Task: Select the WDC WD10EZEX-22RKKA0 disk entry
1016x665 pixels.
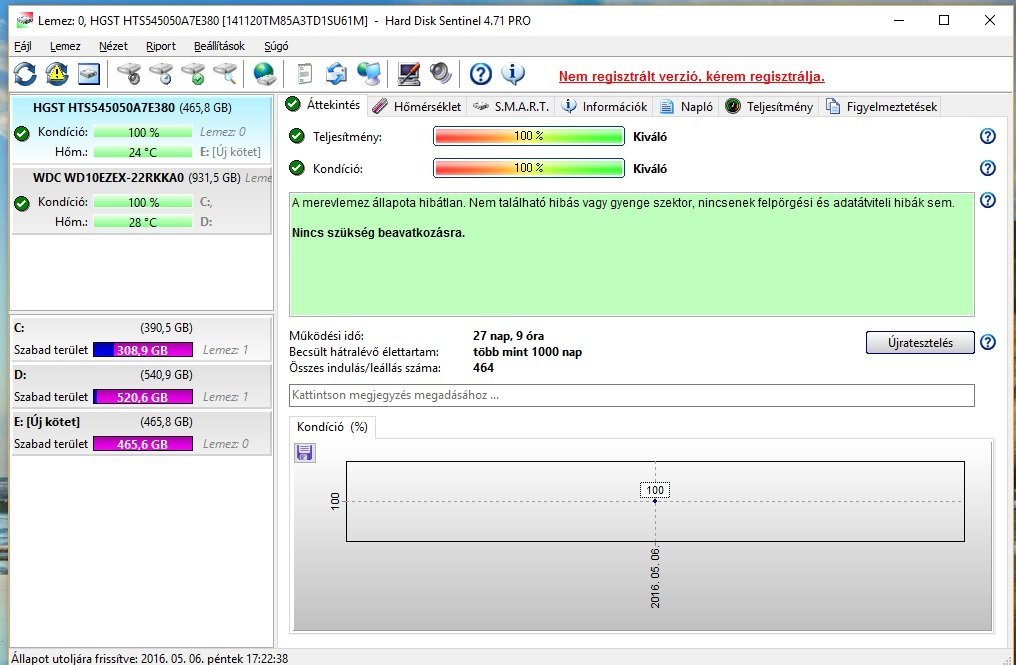Action: click(142, 200)
